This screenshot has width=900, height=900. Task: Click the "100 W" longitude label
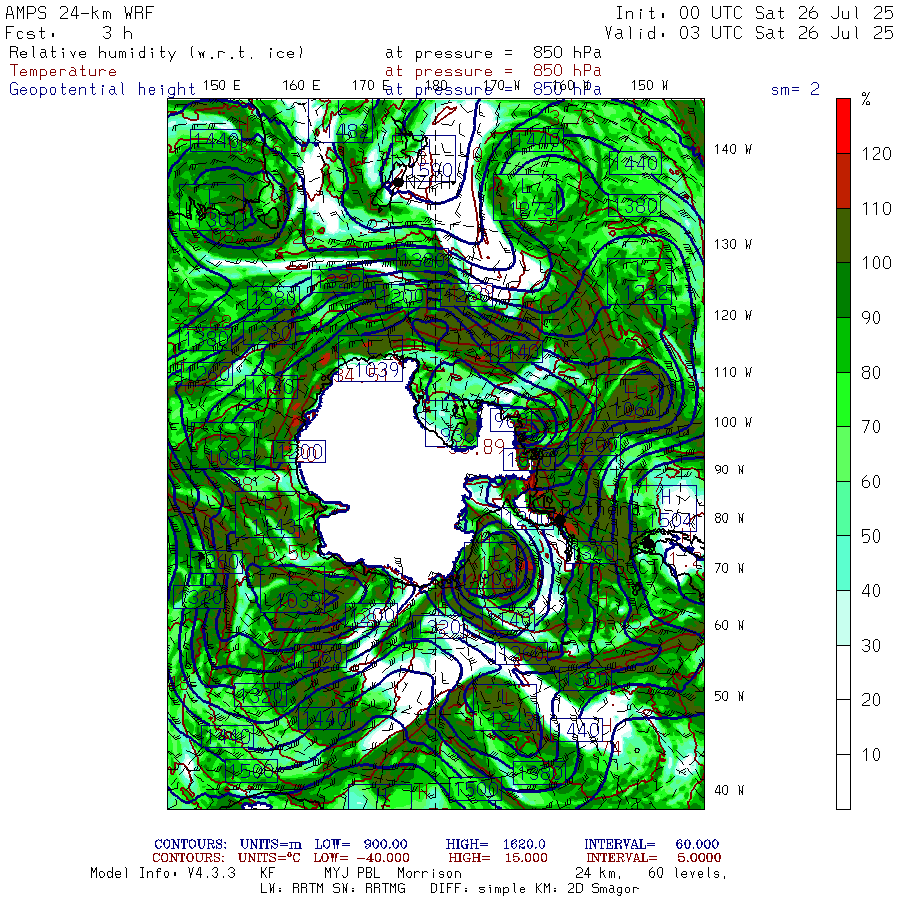coord(732,422)
